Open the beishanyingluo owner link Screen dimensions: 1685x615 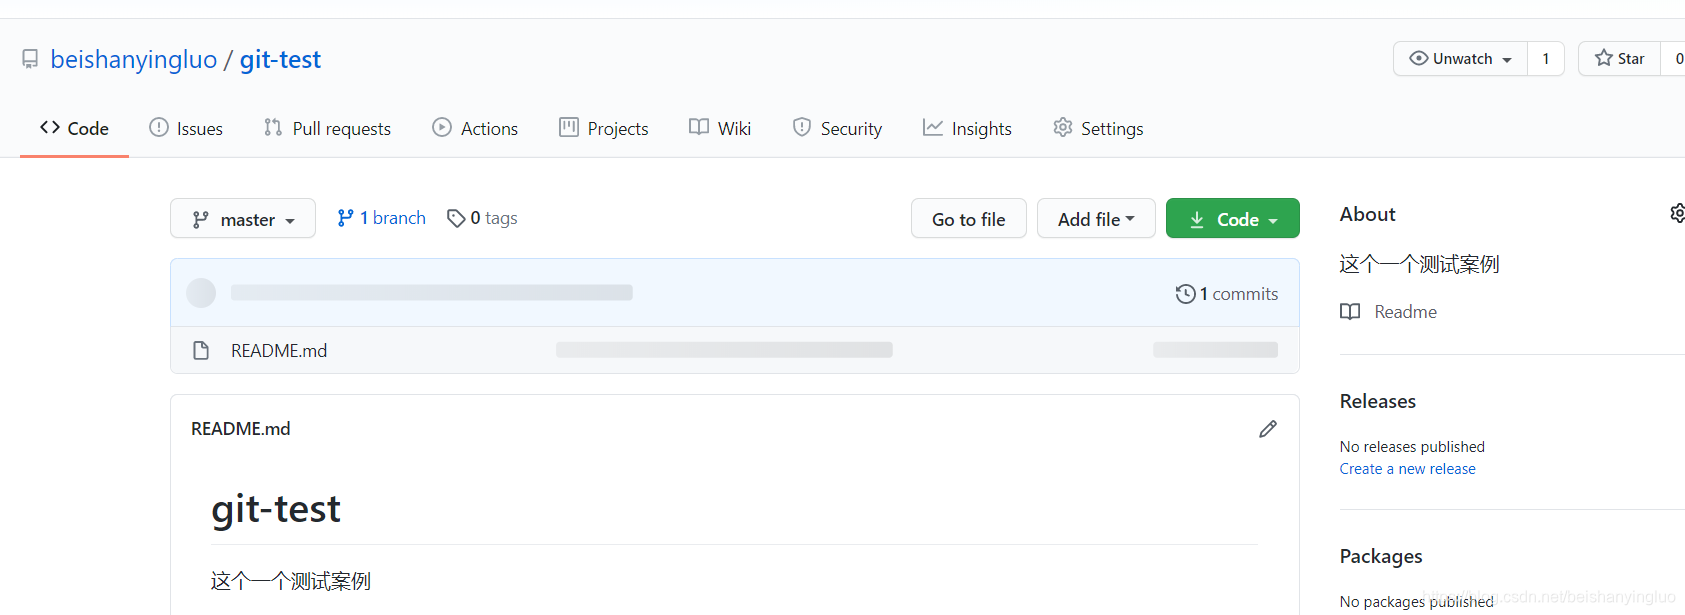(134, 60)
